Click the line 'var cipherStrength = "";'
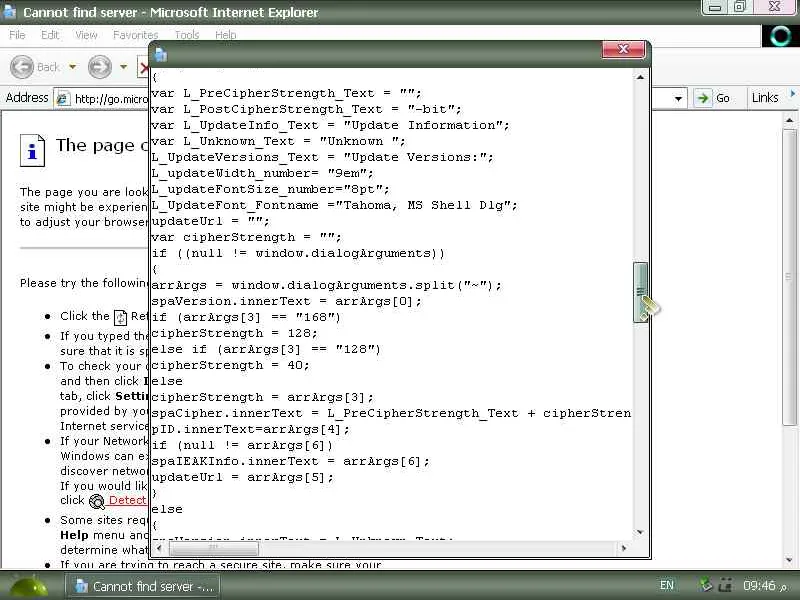This screenshot has height=600, width=800. (x=246, y=237)
